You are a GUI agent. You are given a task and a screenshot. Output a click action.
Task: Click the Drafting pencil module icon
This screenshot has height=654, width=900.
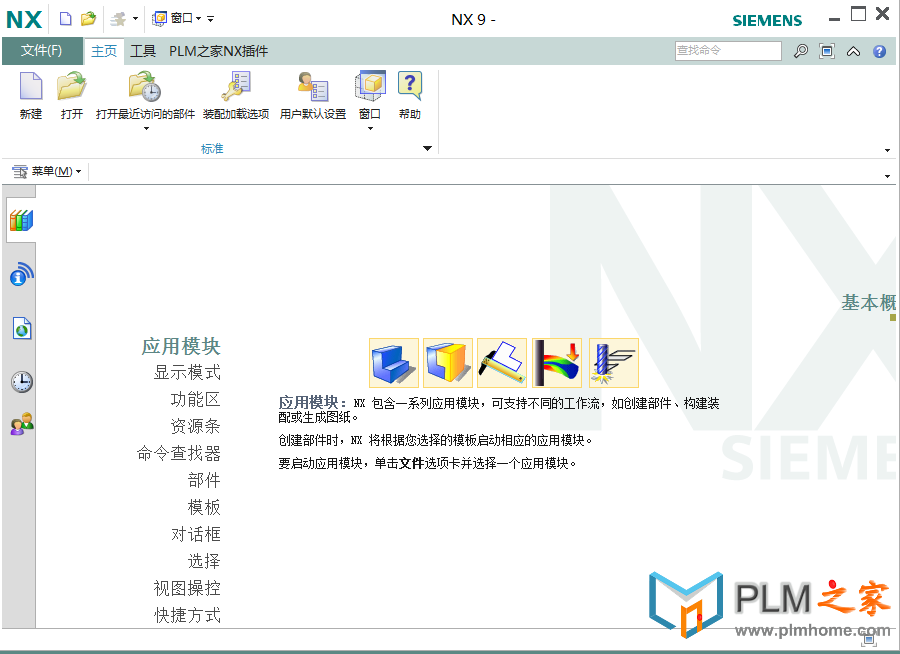(502, 363)
